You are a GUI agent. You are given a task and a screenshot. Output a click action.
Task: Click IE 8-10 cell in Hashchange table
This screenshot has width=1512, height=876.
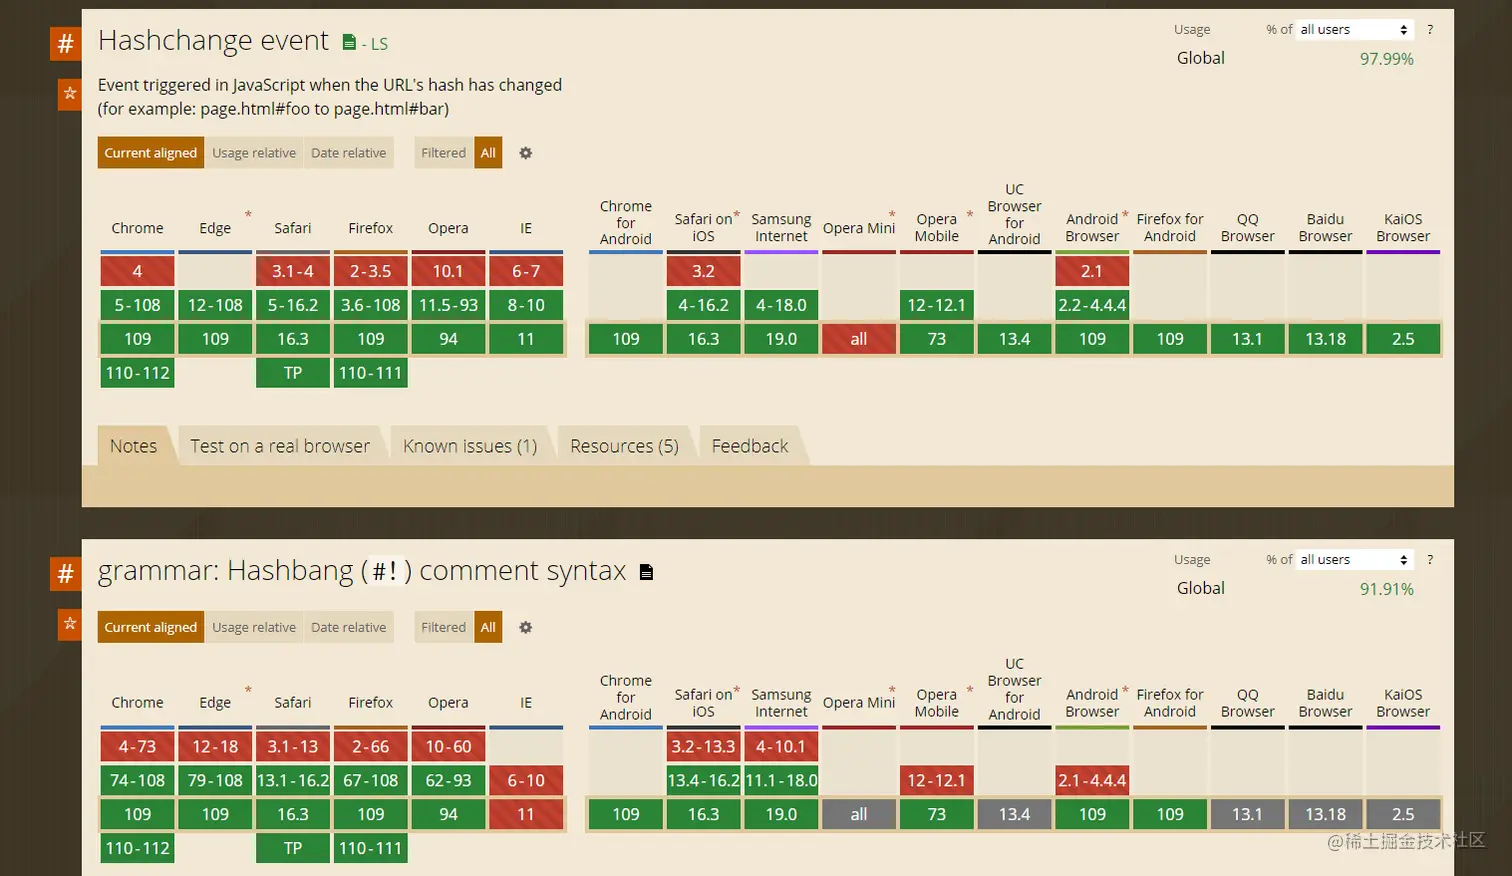pos(526,305)
